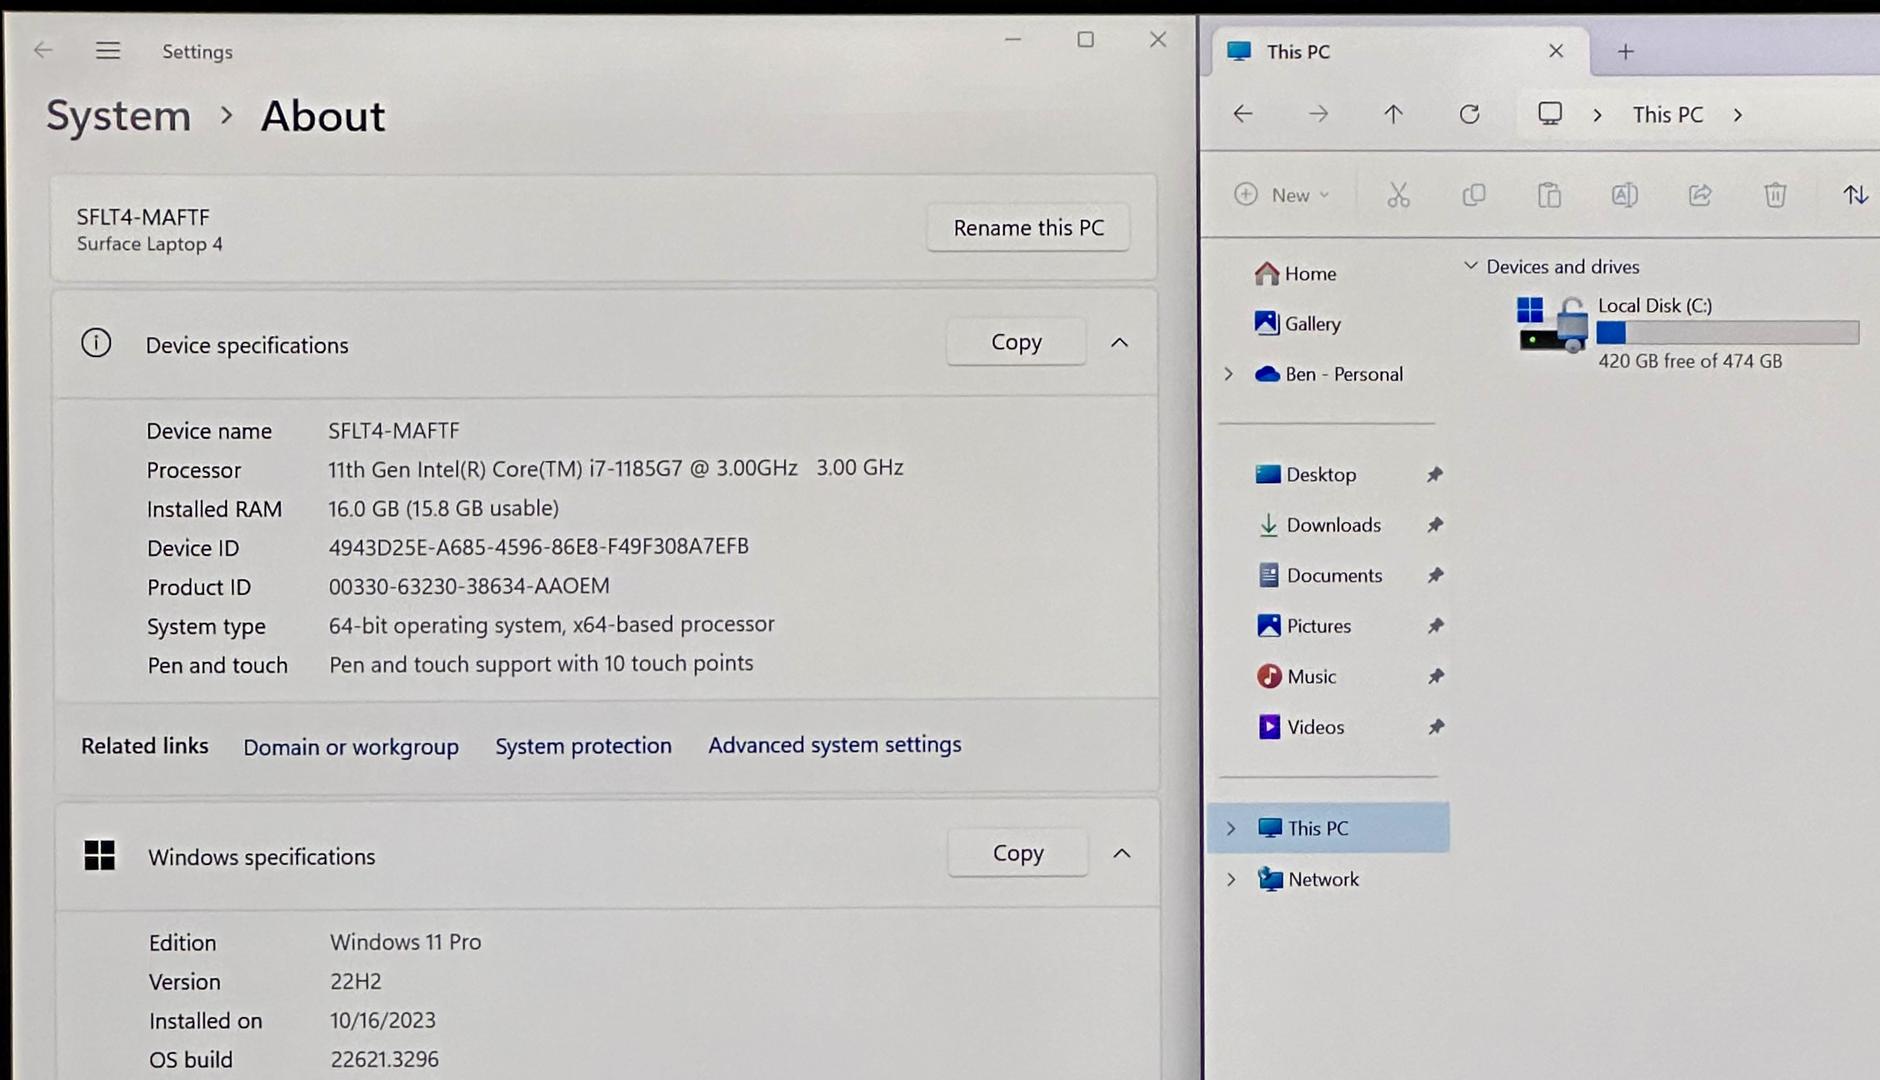Open the Sort options icon
This screenshot has height=1080, width=1880.
click(x=1855, y=195)
